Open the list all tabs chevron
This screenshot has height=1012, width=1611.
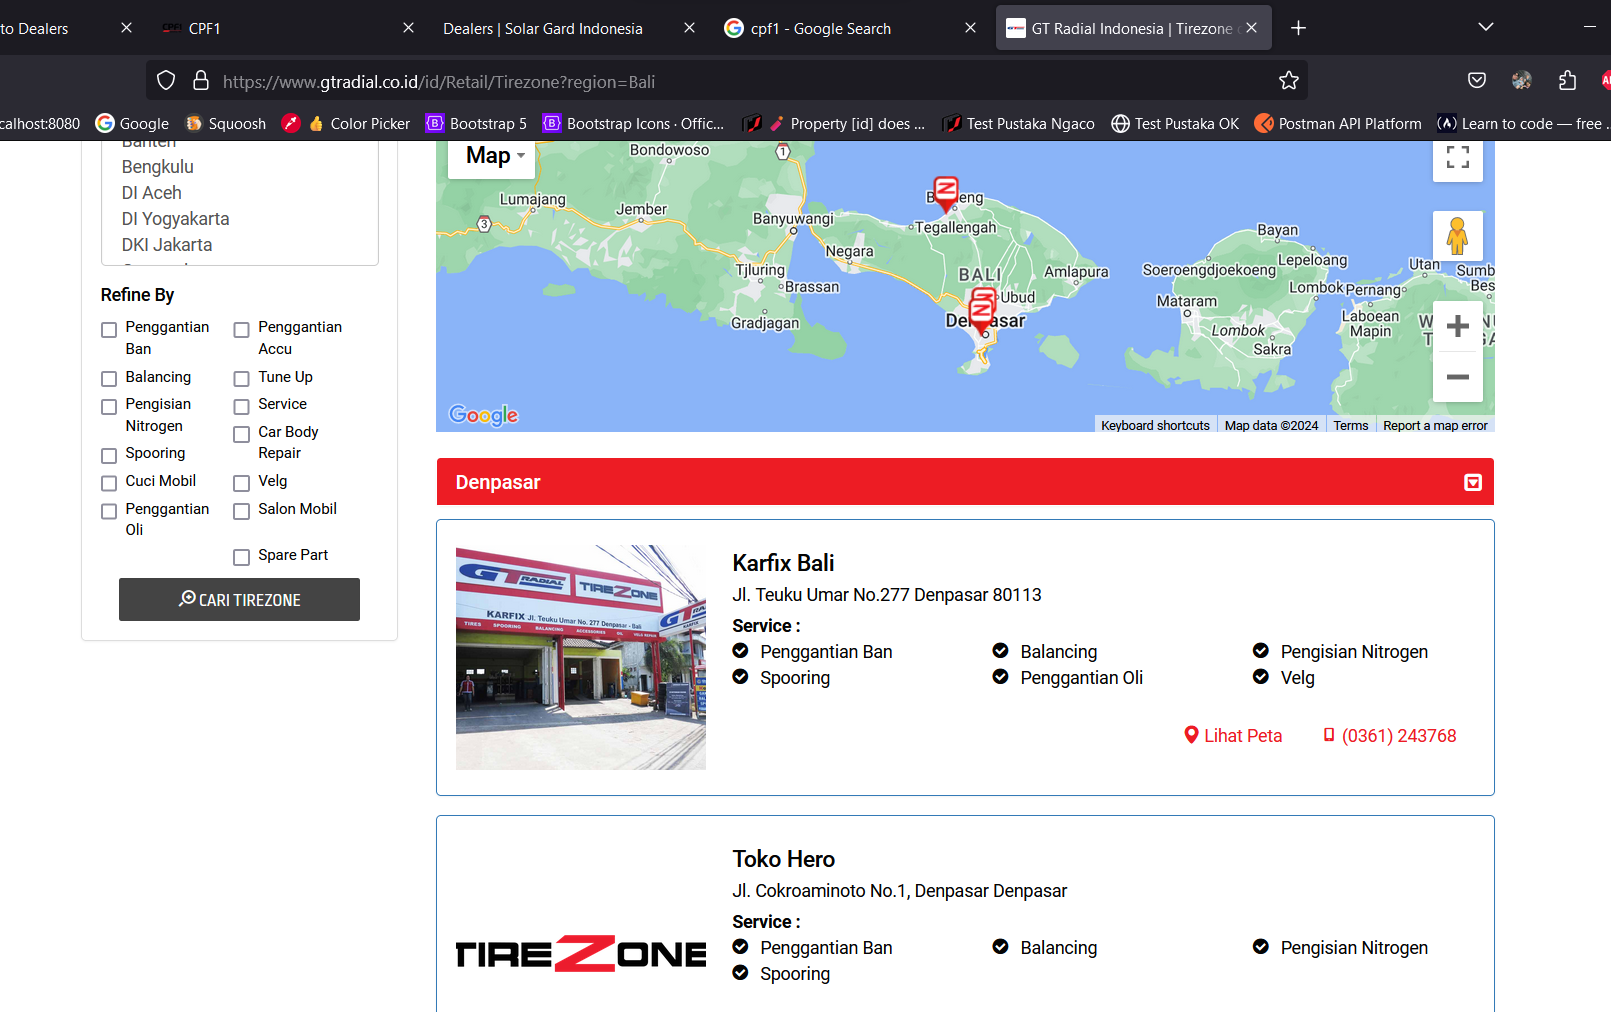pos(1485,28)
